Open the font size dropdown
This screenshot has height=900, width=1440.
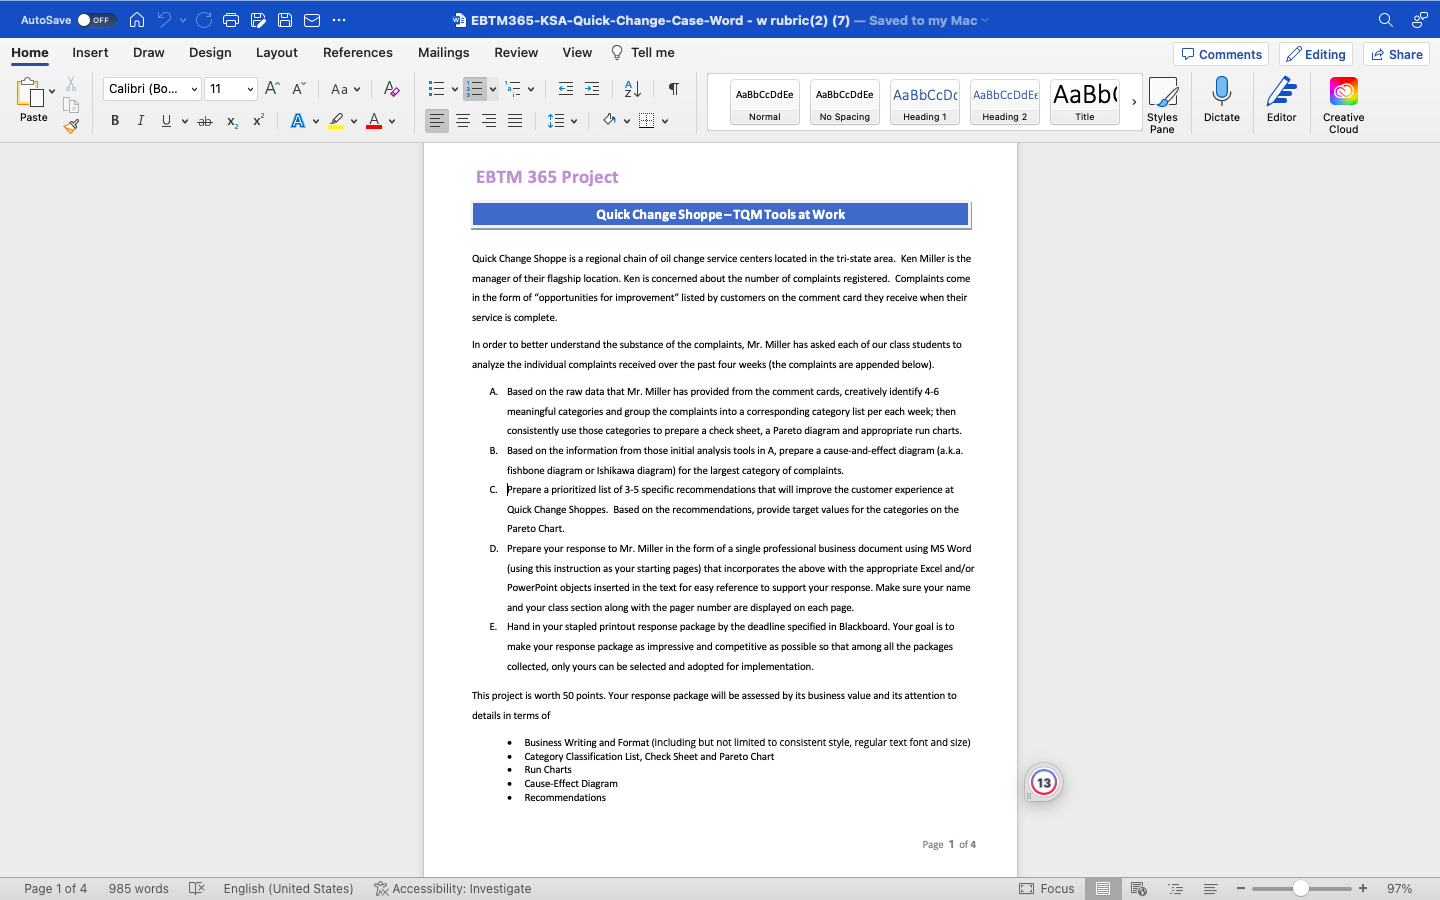pos(250,89)
